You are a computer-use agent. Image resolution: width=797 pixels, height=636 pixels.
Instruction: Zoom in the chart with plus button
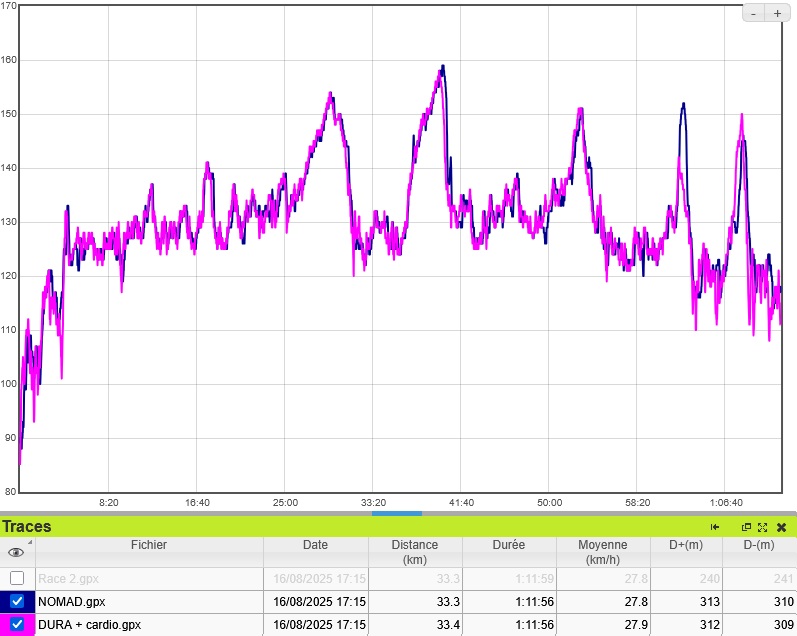(778, 13)
